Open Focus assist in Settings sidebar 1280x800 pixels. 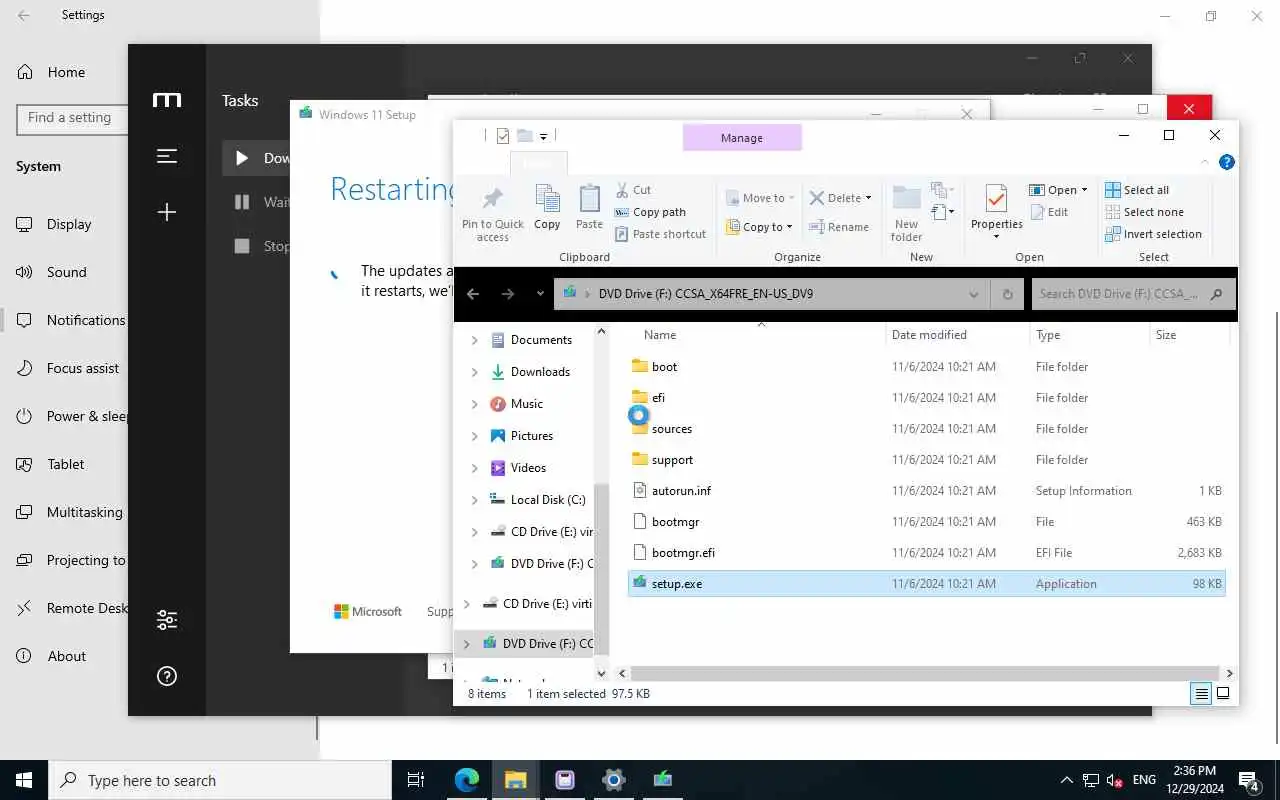point(82,368)
